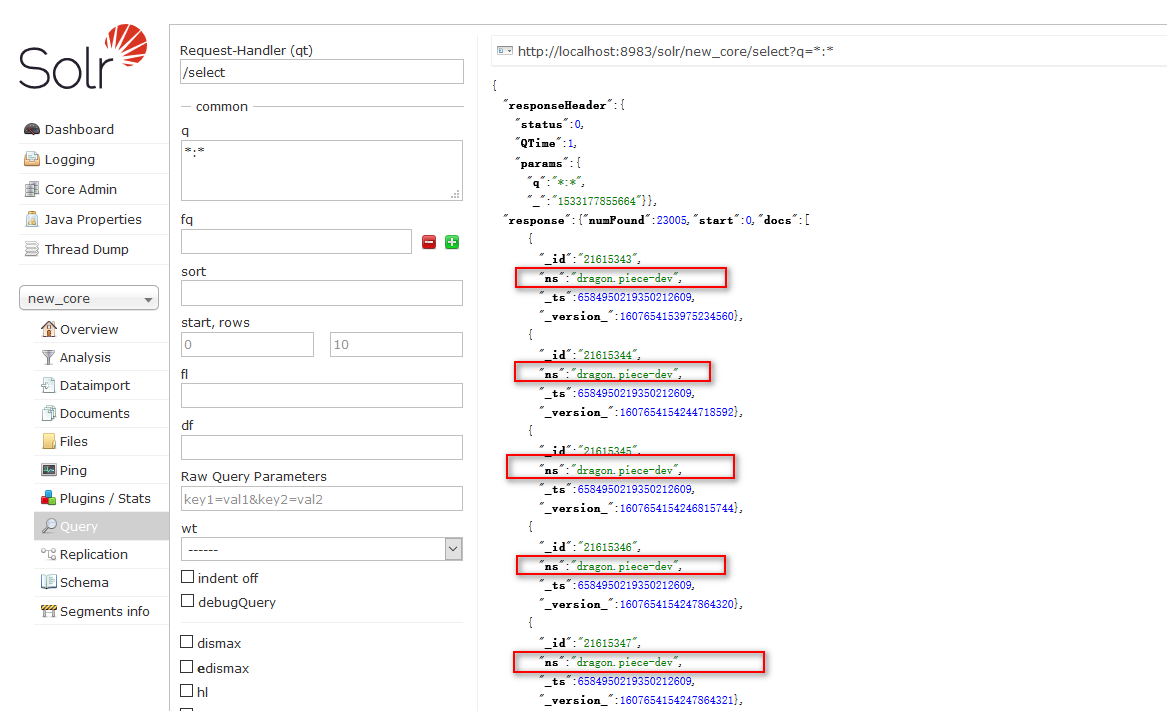Open the new_core core selector dropdown
This screenshot has width=1167, height=711.
(89, 299)
